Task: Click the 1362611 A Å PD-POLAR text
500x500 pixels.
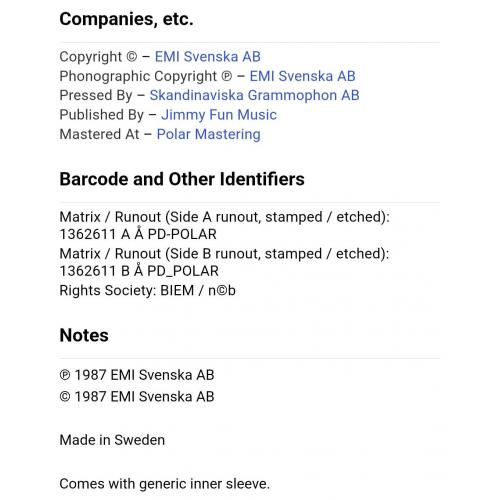Action: (x=138, y=234)
